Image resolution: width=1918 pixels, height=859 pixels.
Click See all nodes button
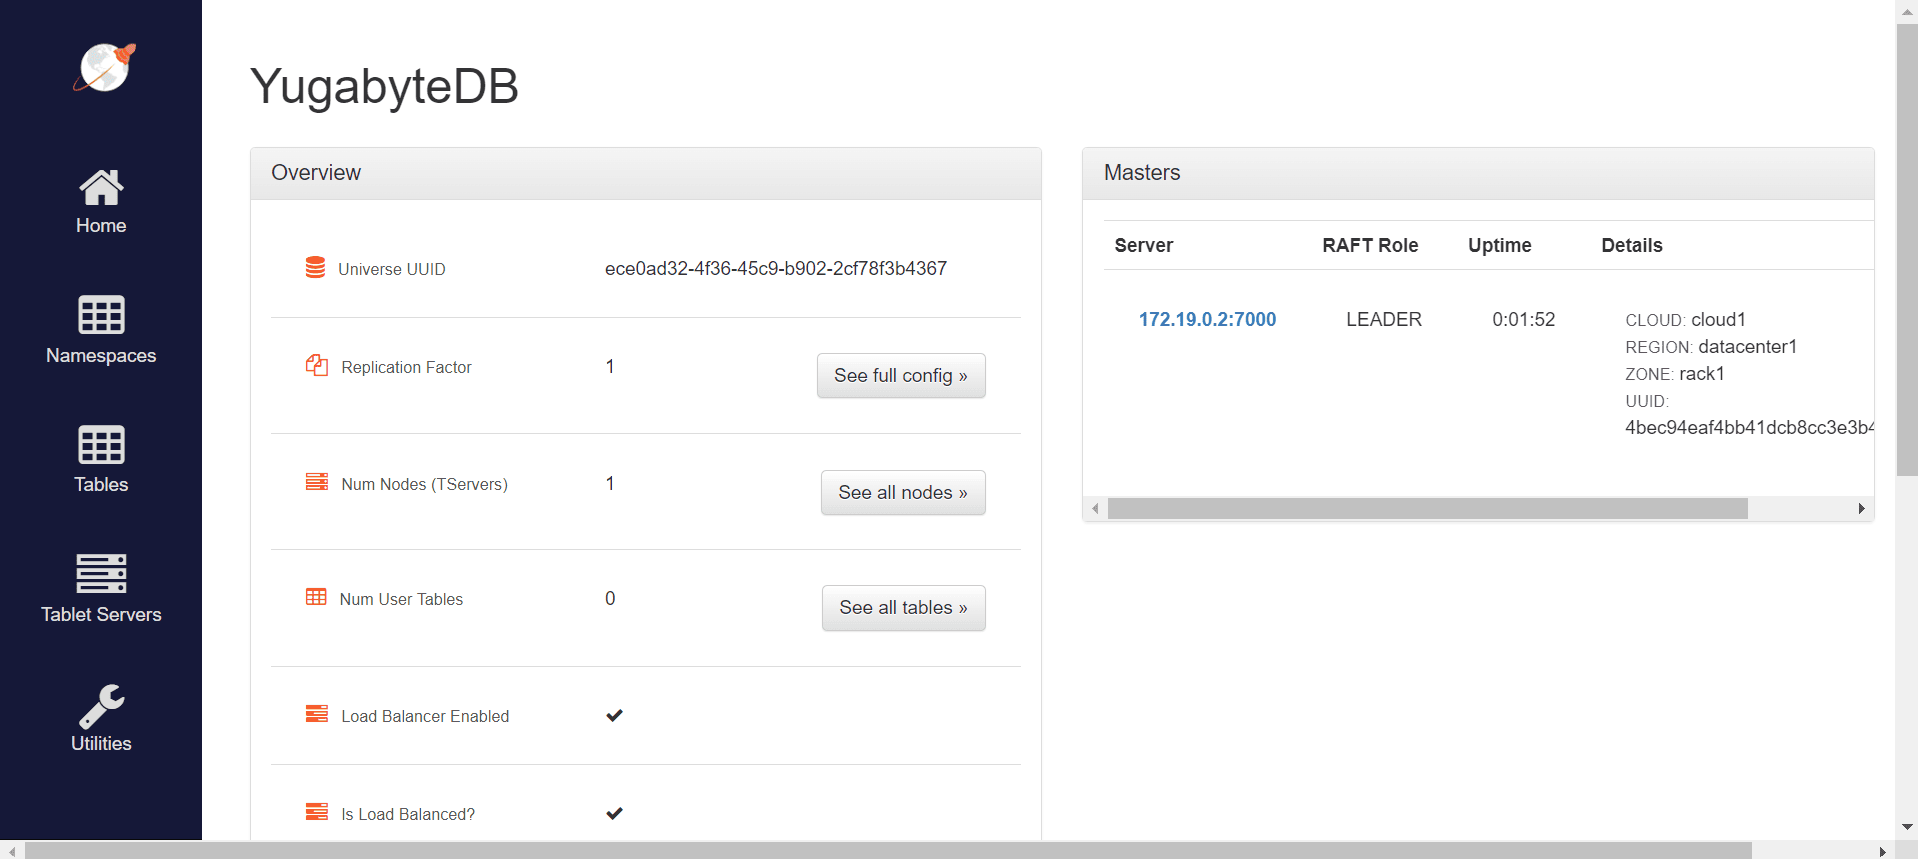coord(903,492)
